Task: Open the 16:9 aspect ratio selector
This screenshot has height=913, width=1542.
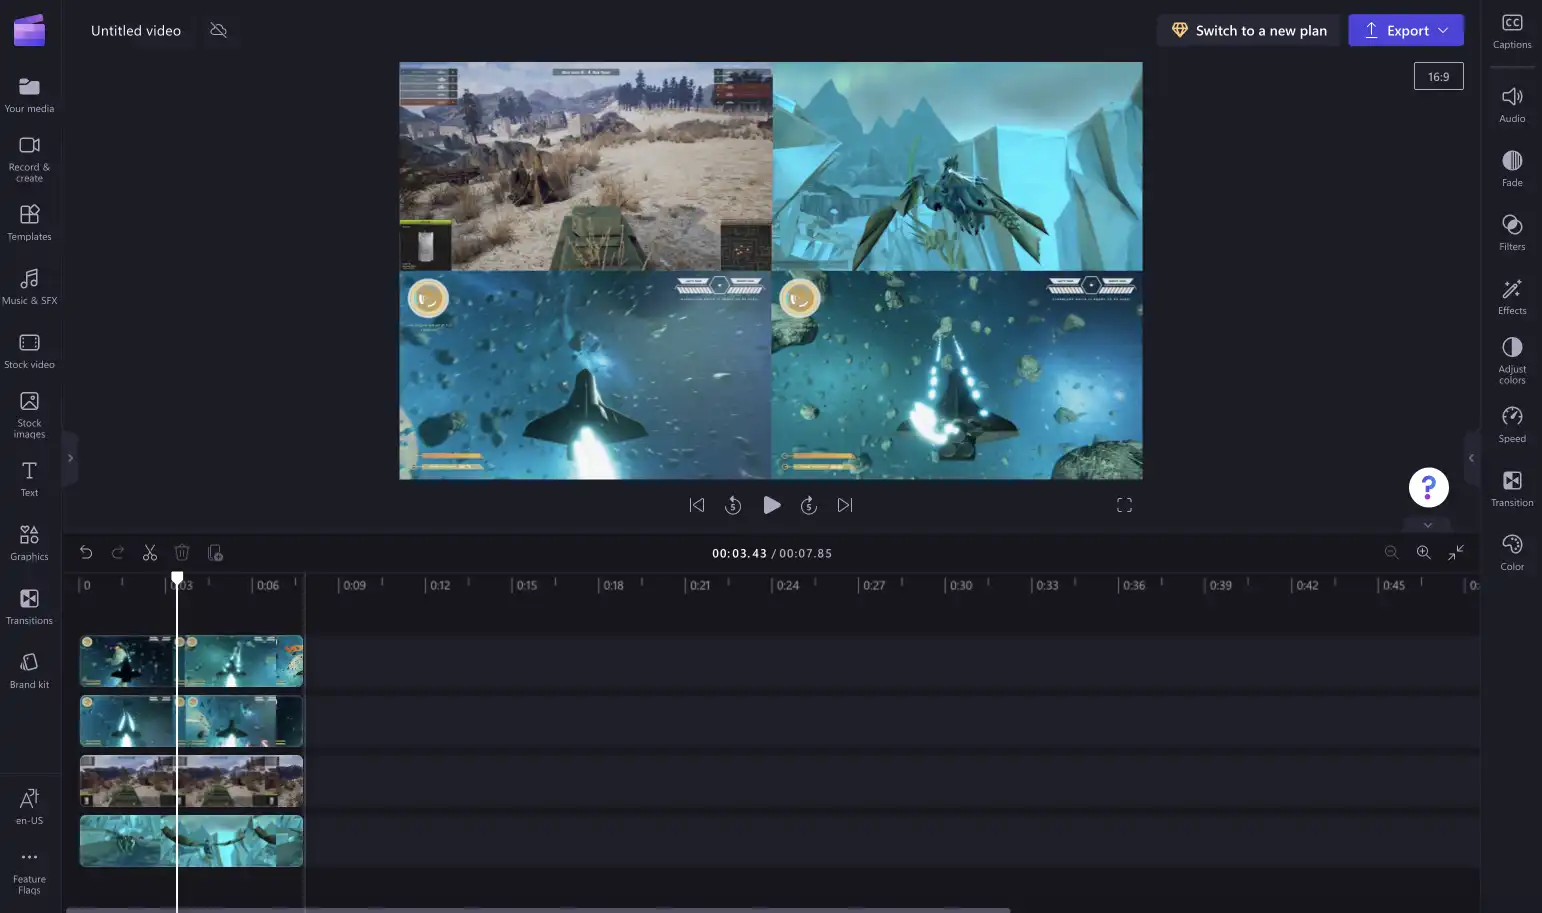Action: click(1438, 76)
